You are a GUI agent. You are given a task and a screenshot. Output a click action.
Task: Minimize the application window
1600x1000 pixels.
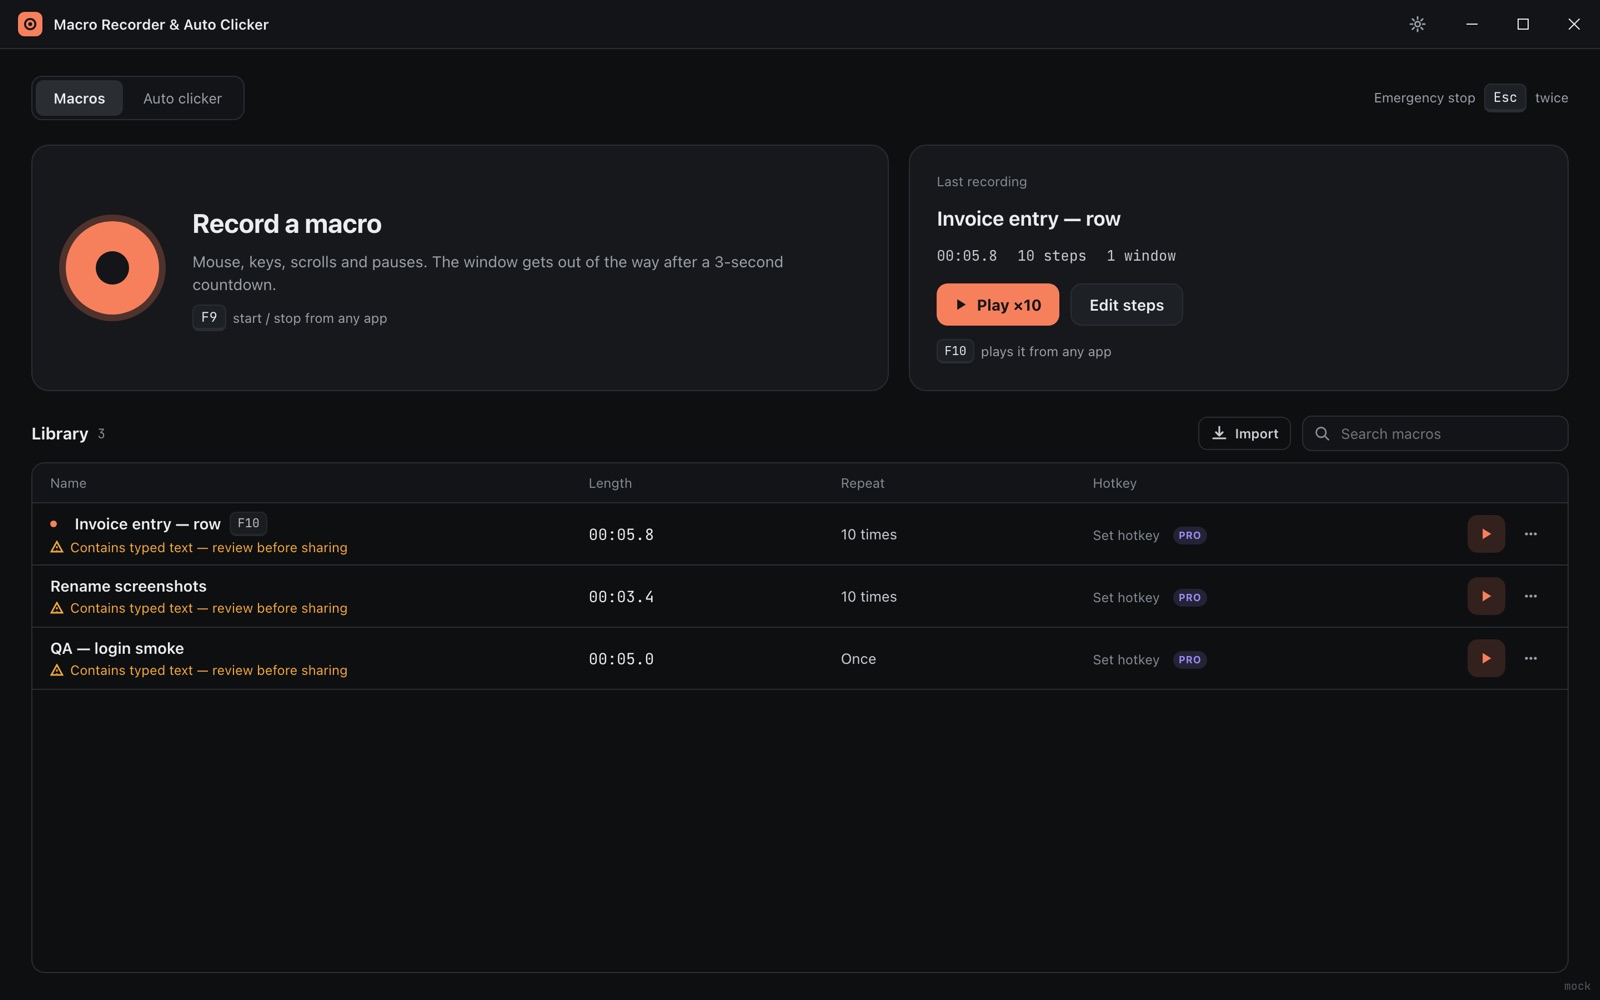(1472, 24)
